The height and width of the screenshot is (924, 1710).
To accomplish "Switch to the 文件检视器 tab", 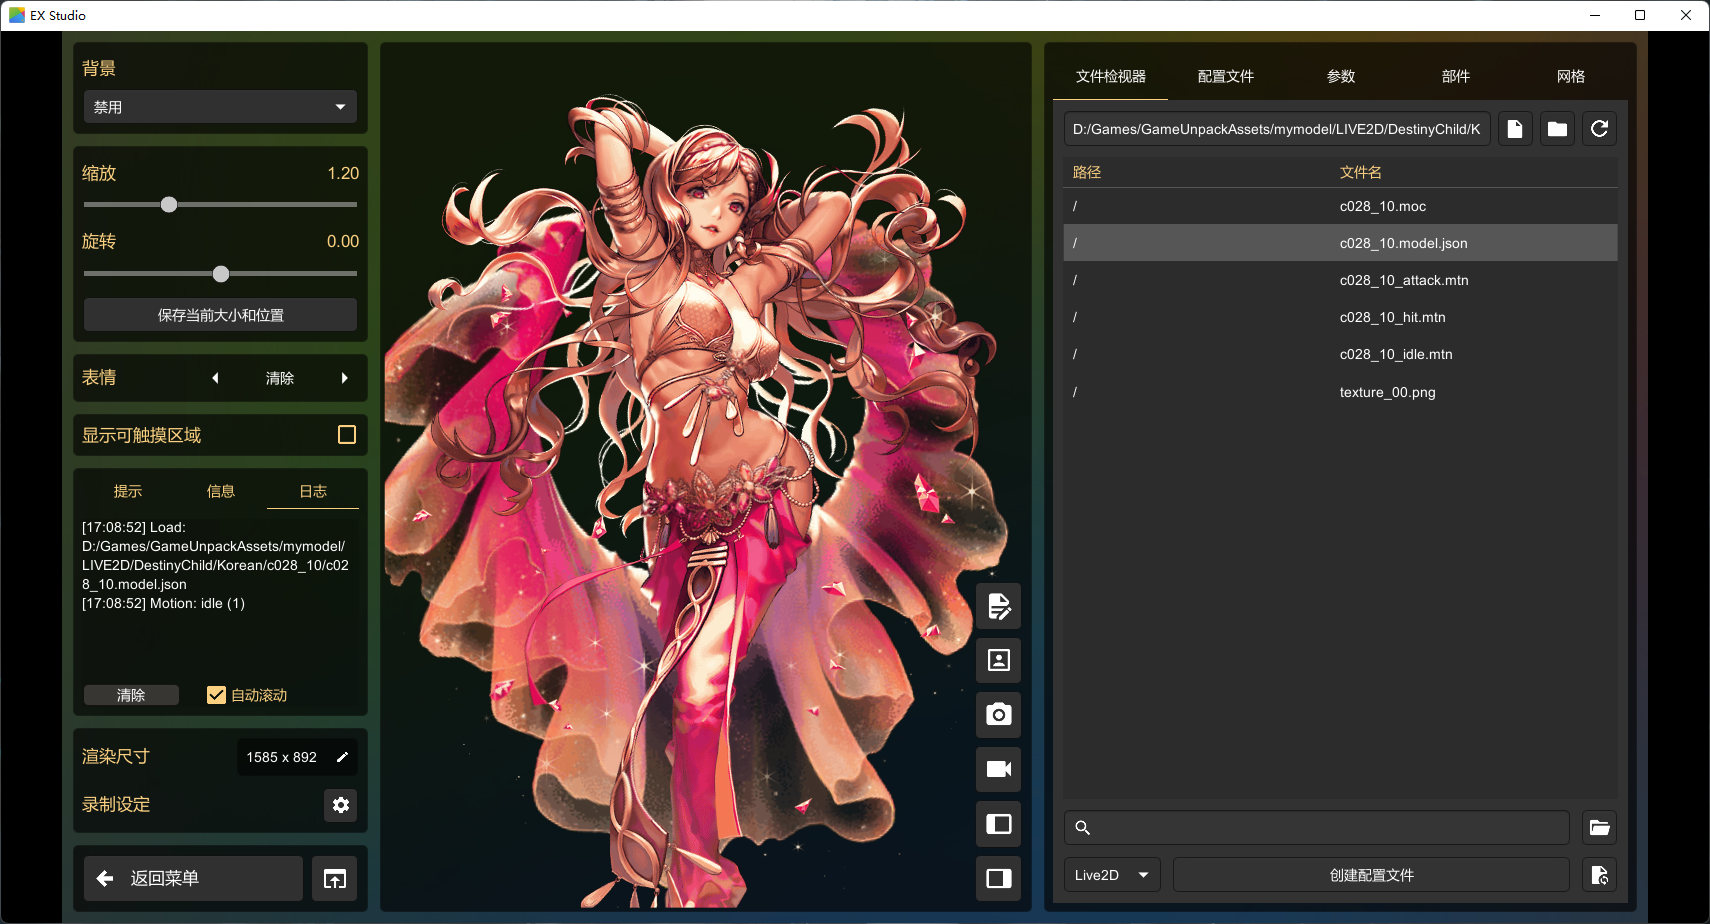I will [1110, 76].
